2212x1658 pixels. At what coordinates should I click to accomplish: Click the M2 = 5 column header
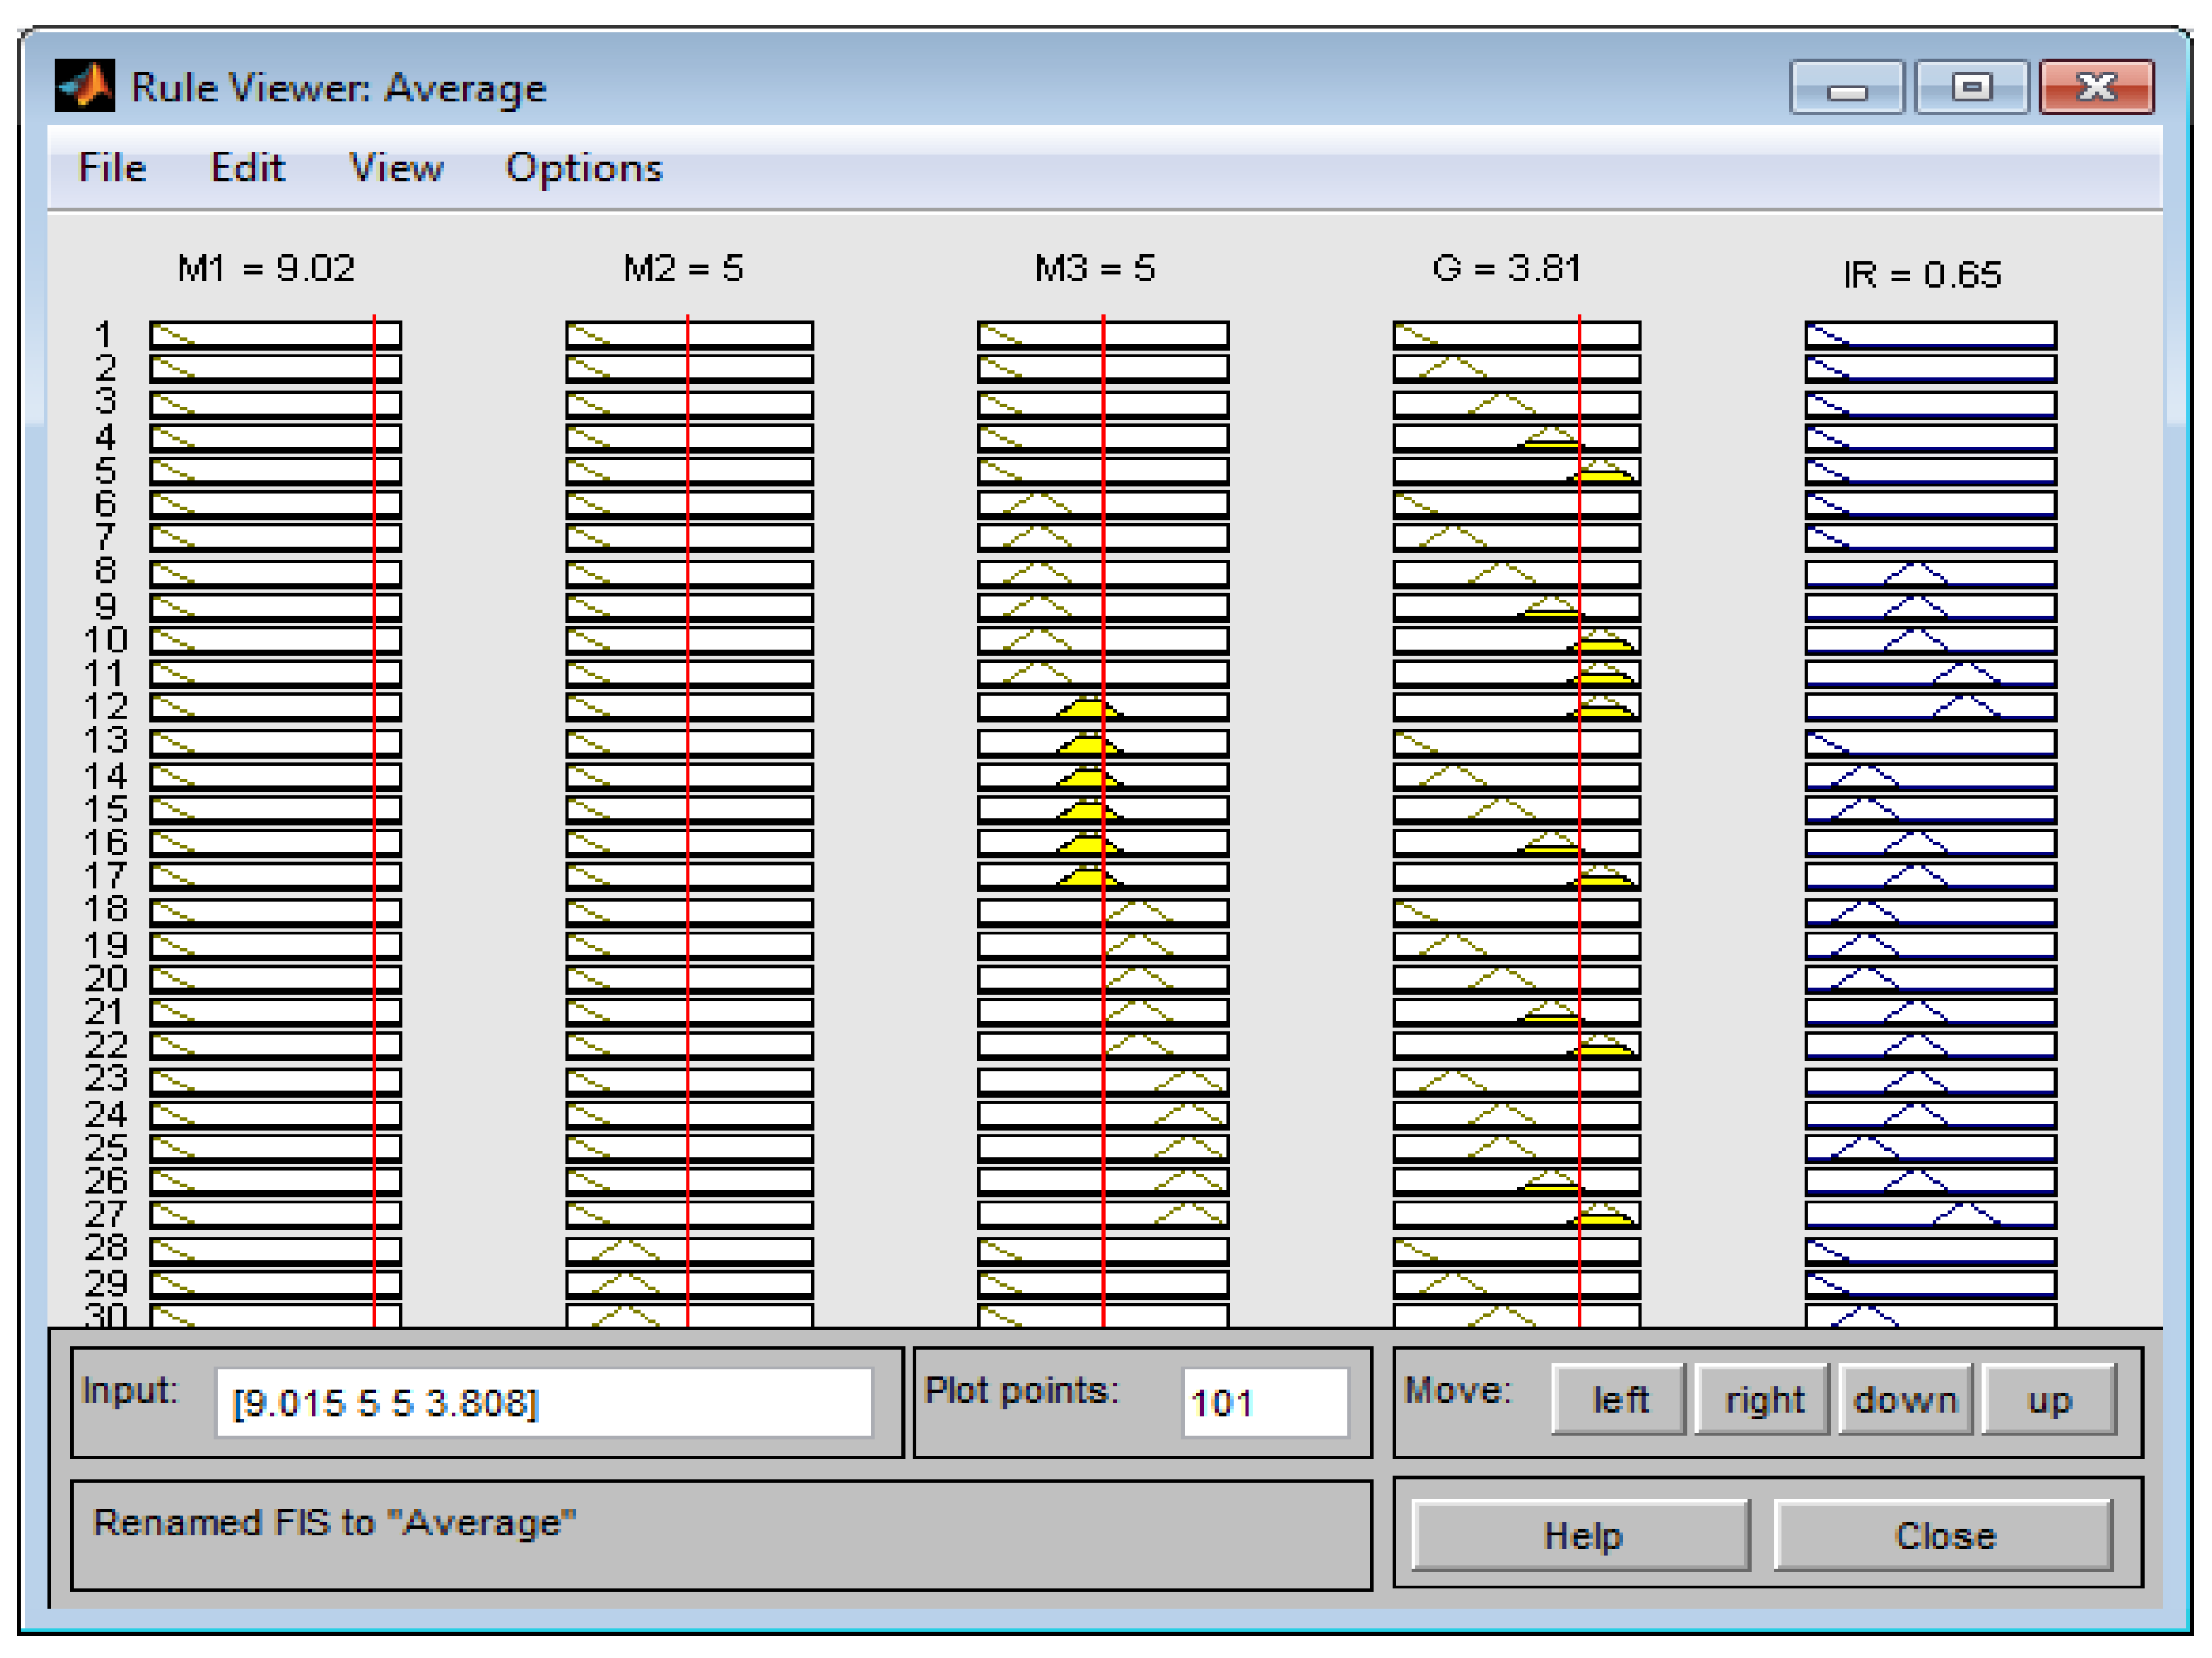(x=683, y=268)
